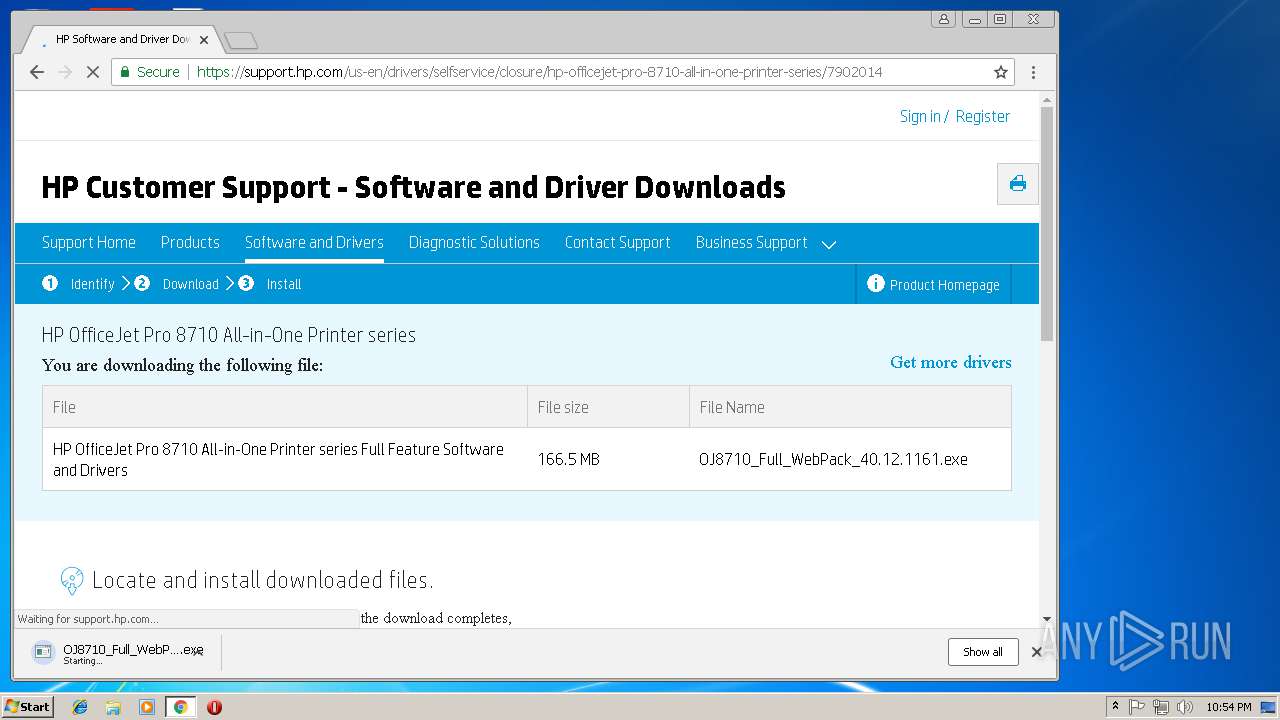
Task: Click the Action Center flag tray icon
Action: [x=1137, y=707]
